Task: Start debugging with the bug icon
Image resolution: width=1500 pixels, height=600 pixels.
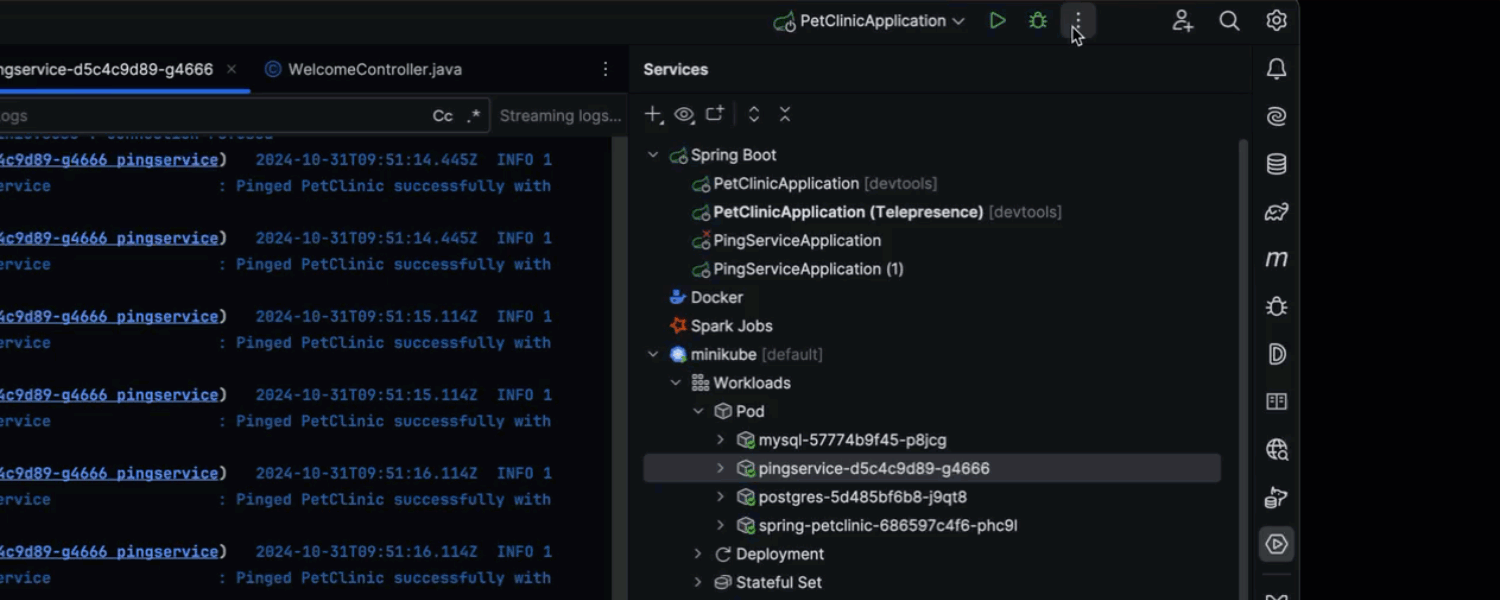Action: 1038,21
